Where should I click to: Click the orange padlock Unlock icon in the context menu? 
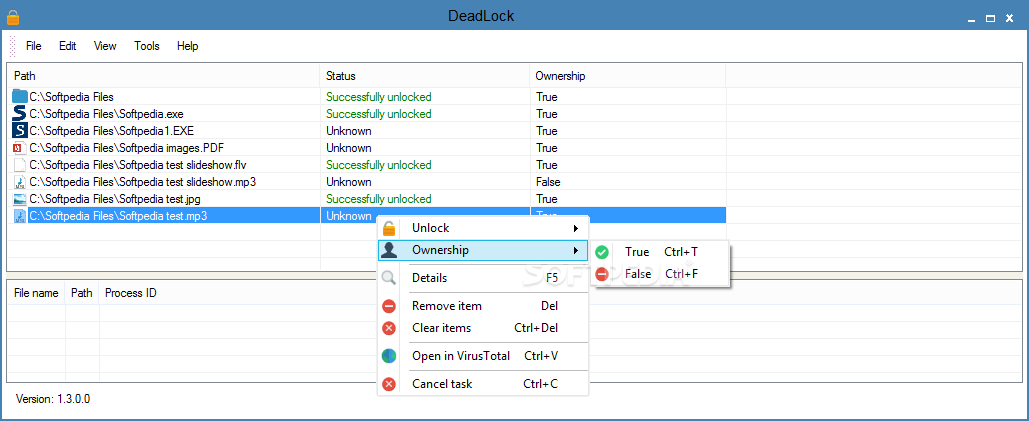[389, 228]
